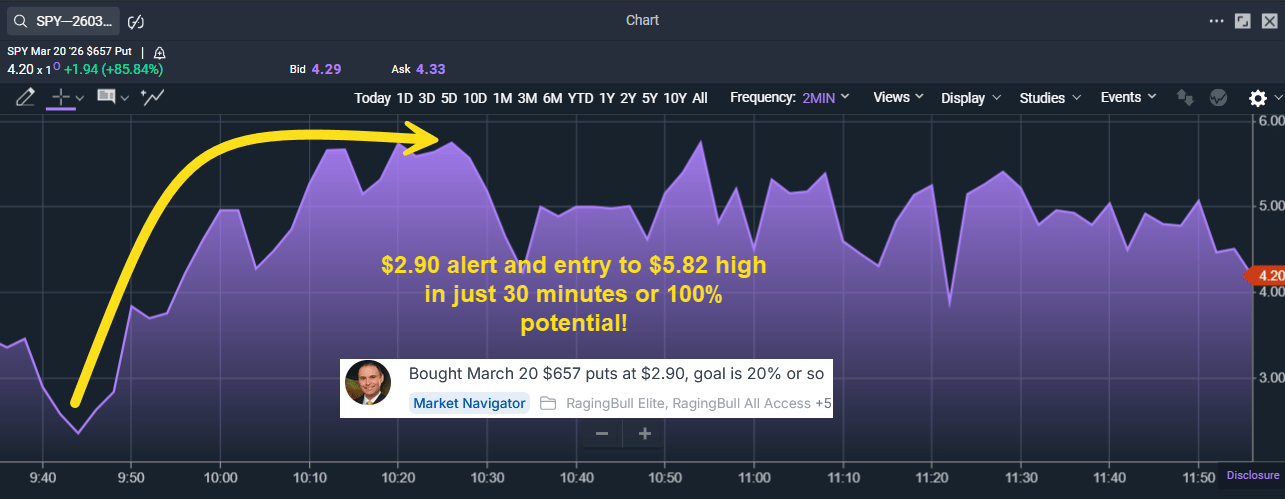The width and height of the screenshot is (1285, 499).
Task: Select the pencil drawing tool
Action: point(25,97)
